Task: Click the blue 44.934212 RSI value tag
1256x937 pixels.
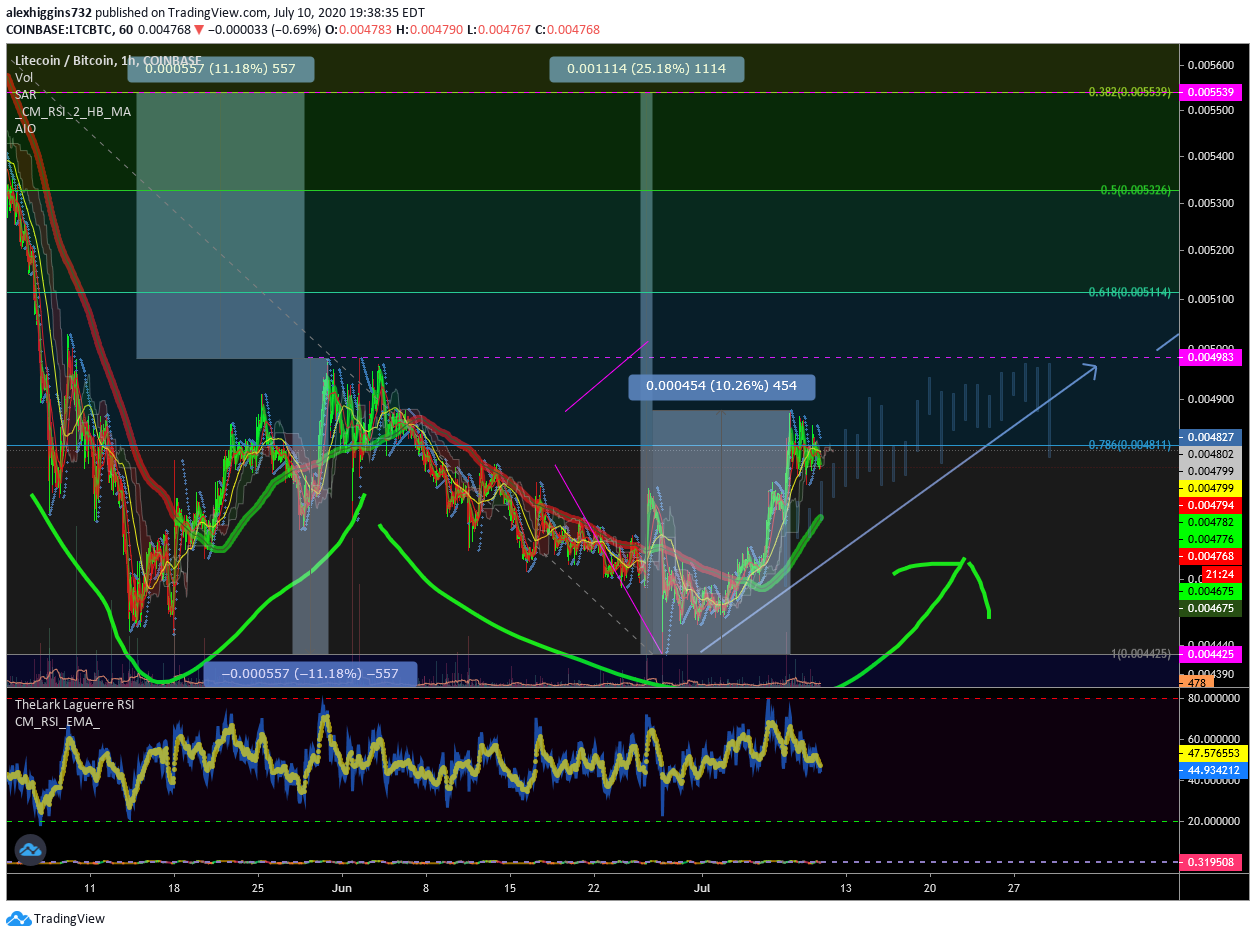Action: click(x=1213, y=770)
